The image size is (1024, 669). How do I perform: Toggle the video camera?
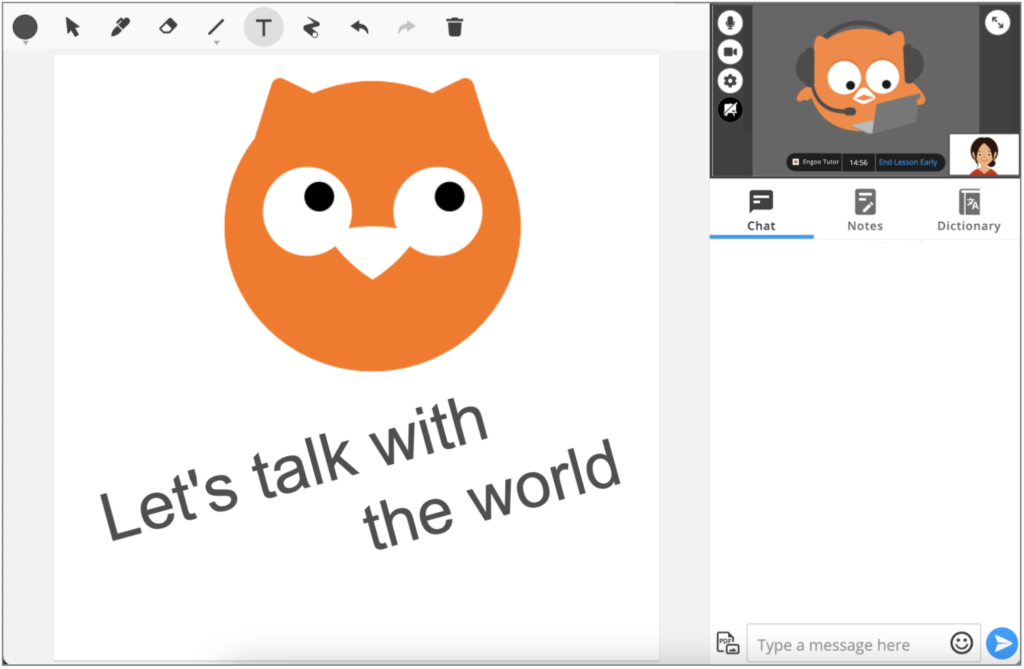730,52
